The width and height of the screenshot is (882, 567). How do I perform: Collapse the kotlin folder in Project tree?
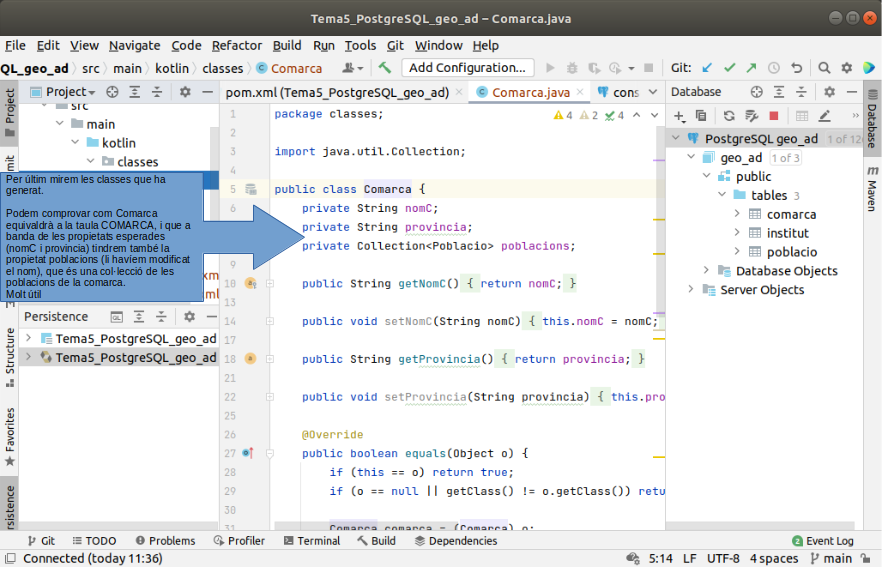point(76,143)
